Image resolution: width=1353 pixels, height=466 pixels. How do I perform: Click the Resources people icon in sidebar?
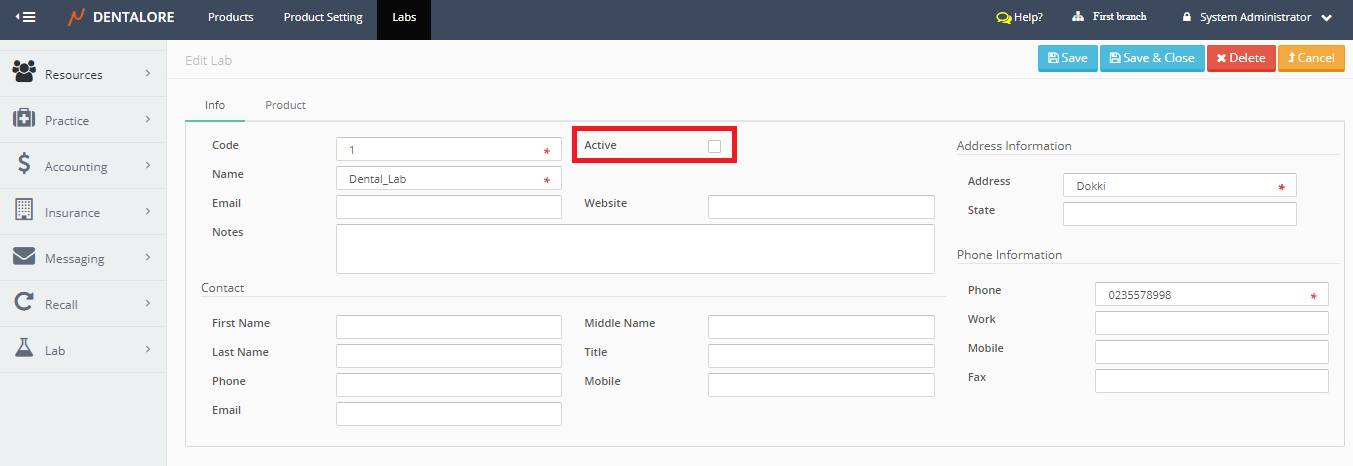point(24,73)
